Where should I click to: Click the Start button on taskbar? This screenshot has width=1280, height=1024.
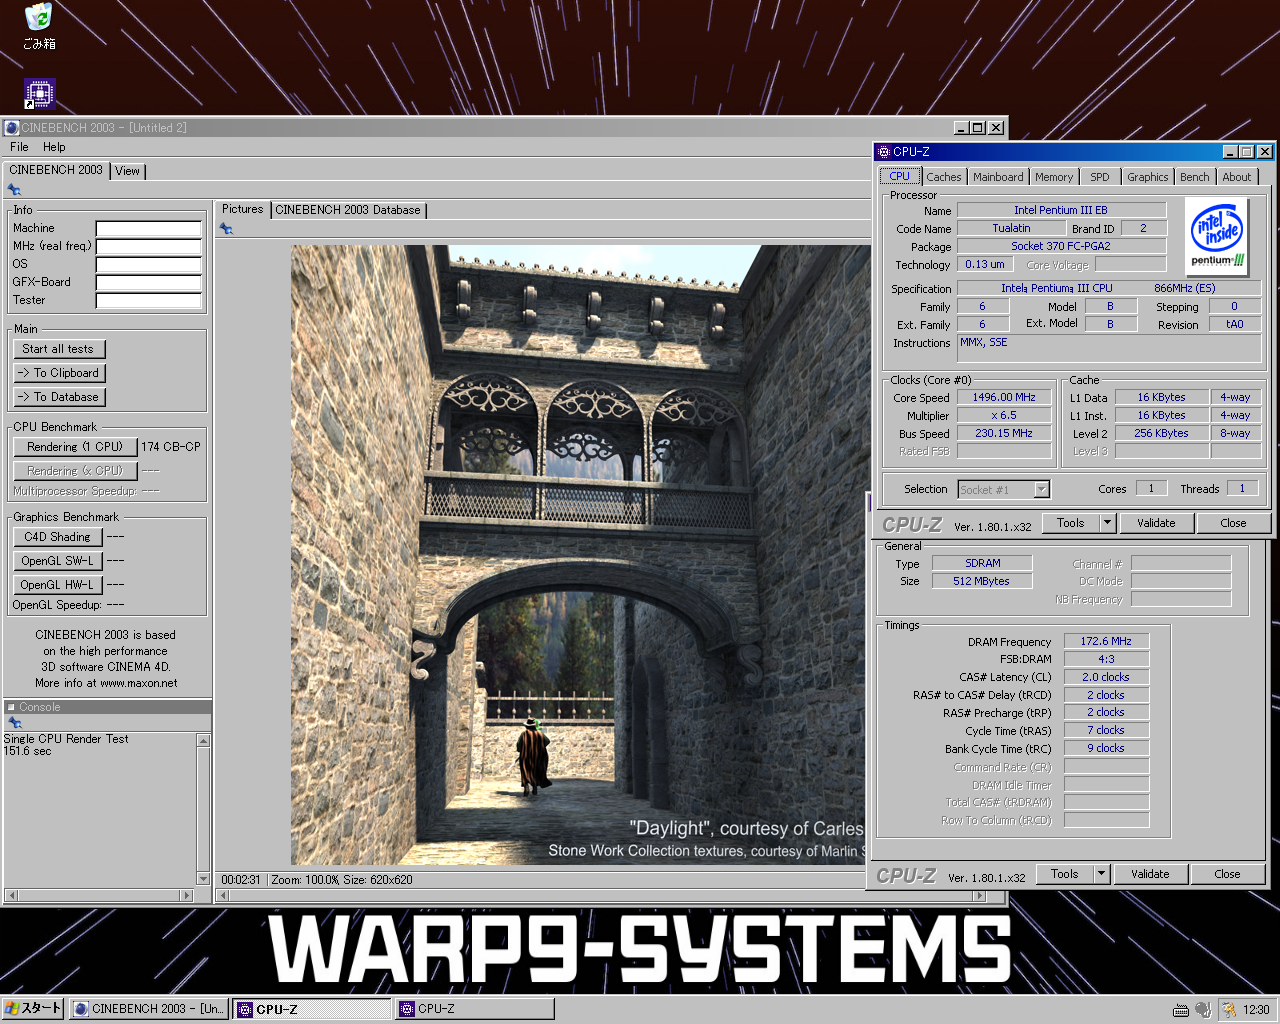click(x=33, y=1009)
